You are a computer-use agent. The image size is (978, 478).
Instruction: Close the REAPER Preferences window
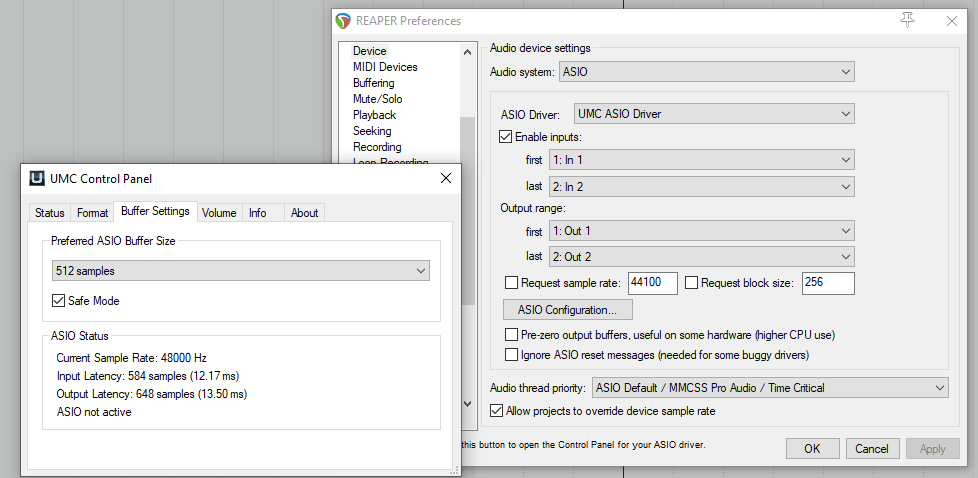coord(952,21)
